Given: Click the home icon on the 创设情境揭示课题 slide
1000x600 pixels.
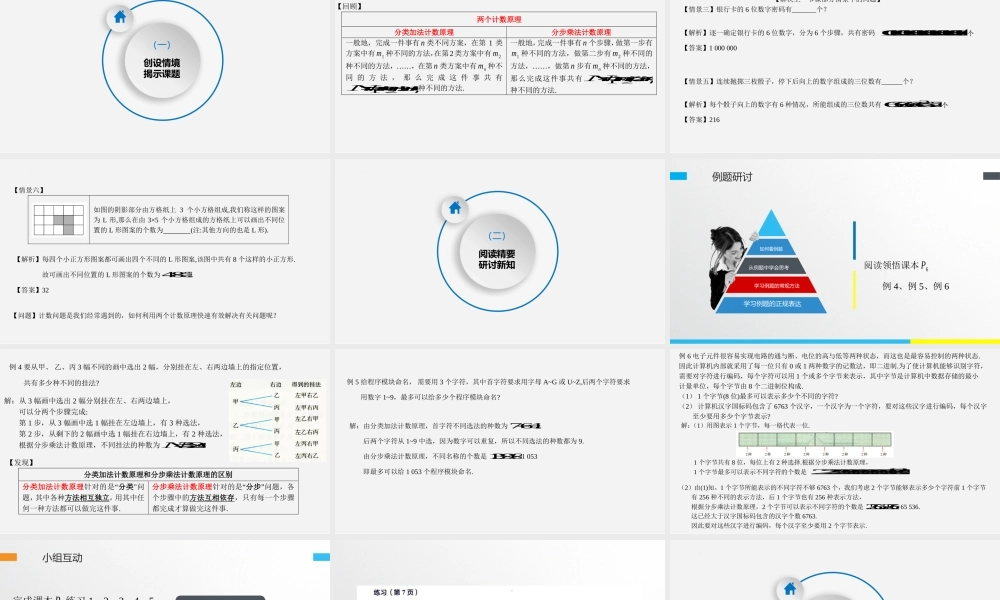Looking at the screenshot, I should [x=119, y=17].
